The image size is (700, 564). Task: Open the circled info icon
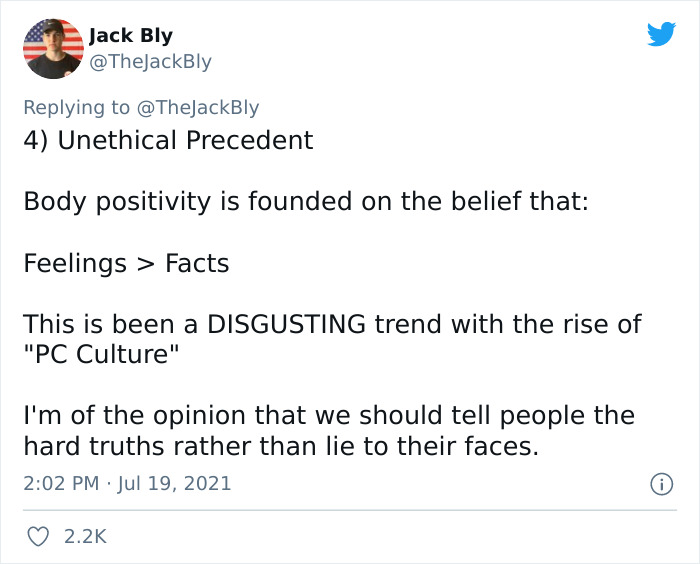coord(661,484)
